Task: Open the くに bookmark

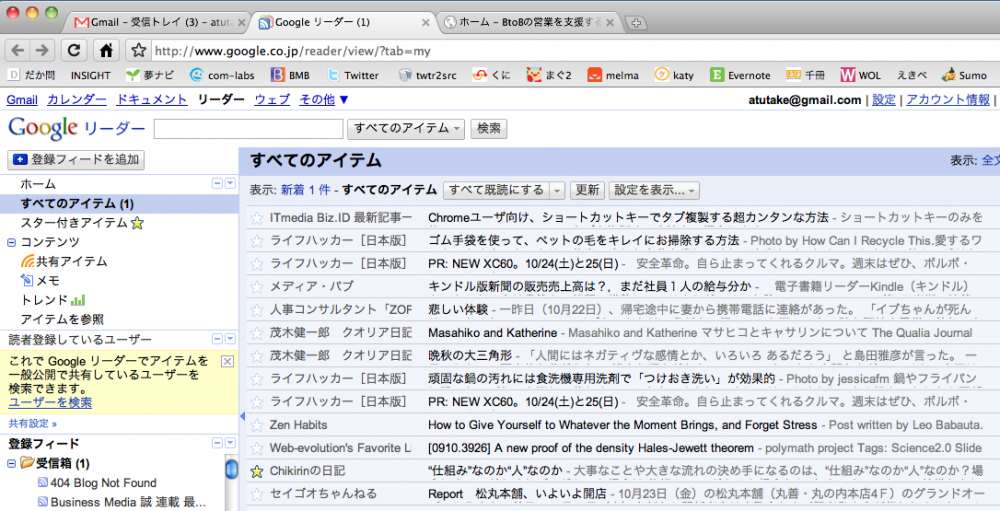Action: coord(491,75)
